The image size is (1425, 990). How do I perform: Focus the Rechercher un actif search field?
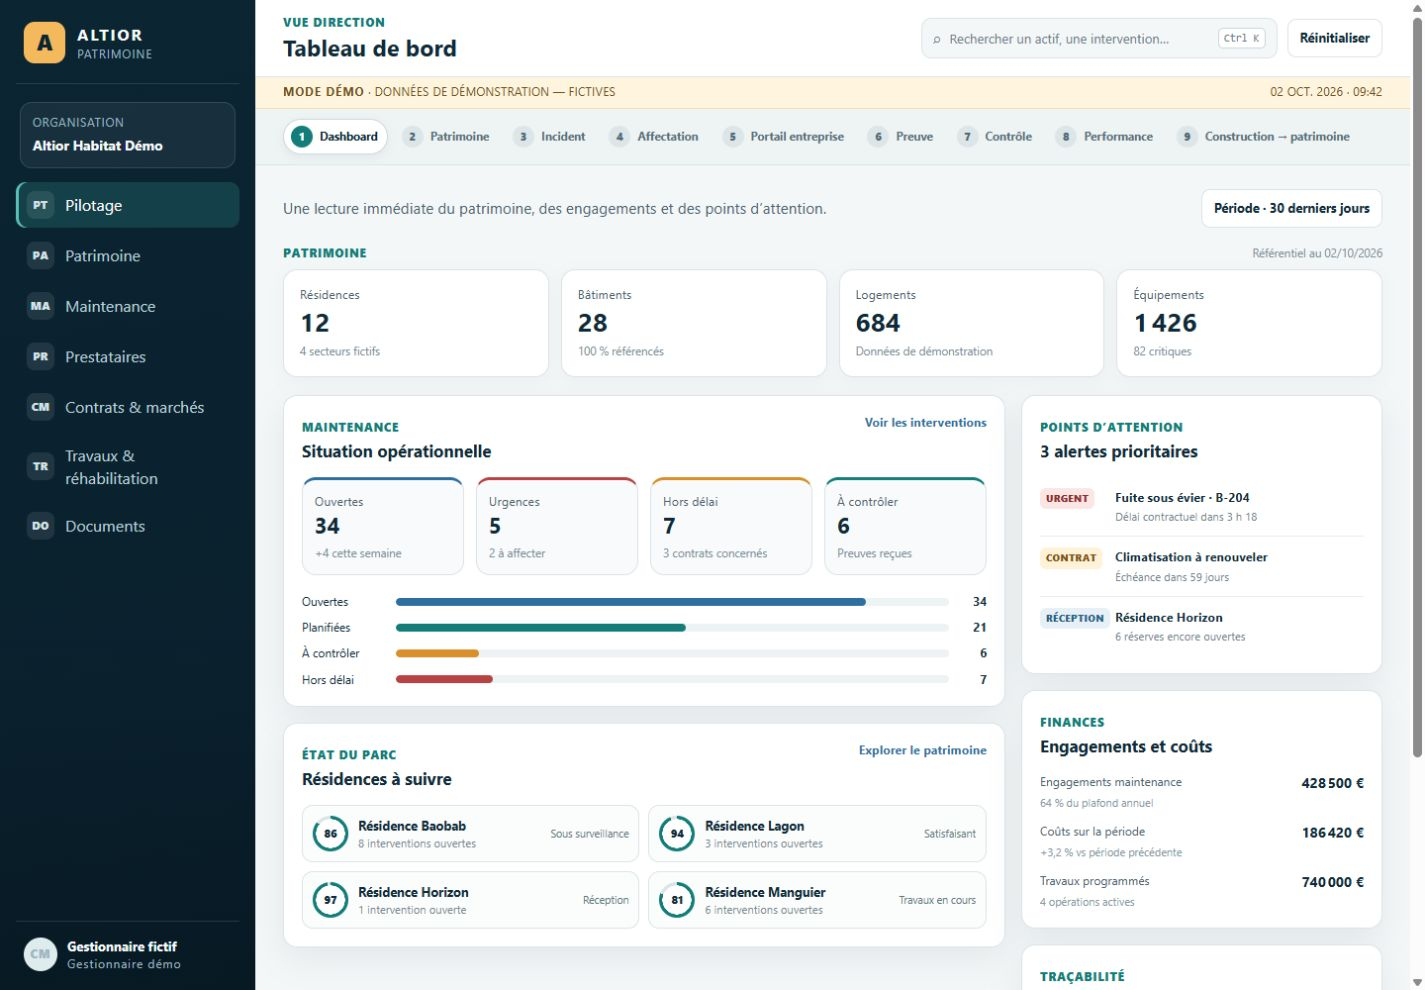[1099, 39]
